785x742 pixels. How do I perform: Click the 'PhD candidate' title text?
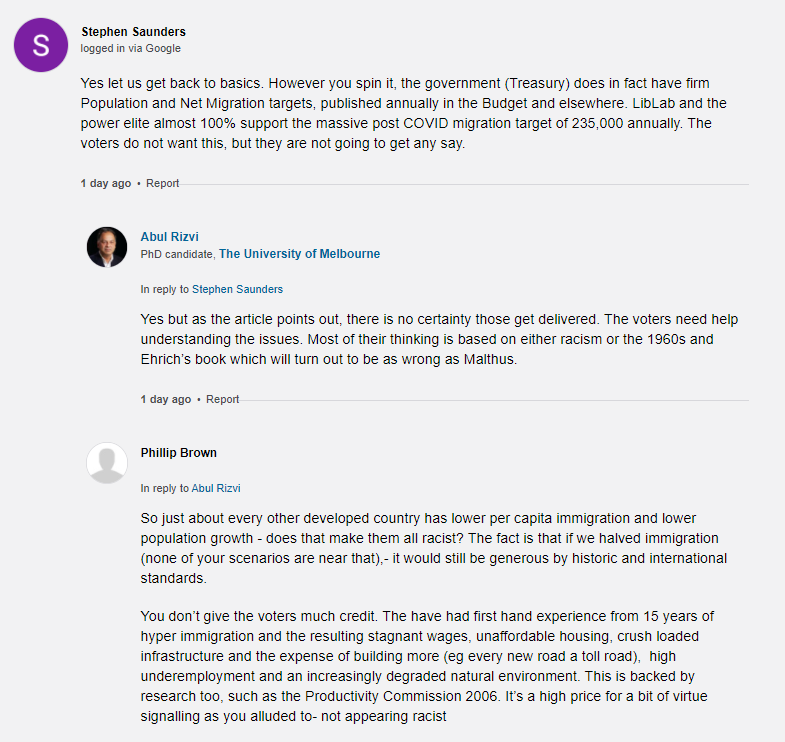point(177,254)
